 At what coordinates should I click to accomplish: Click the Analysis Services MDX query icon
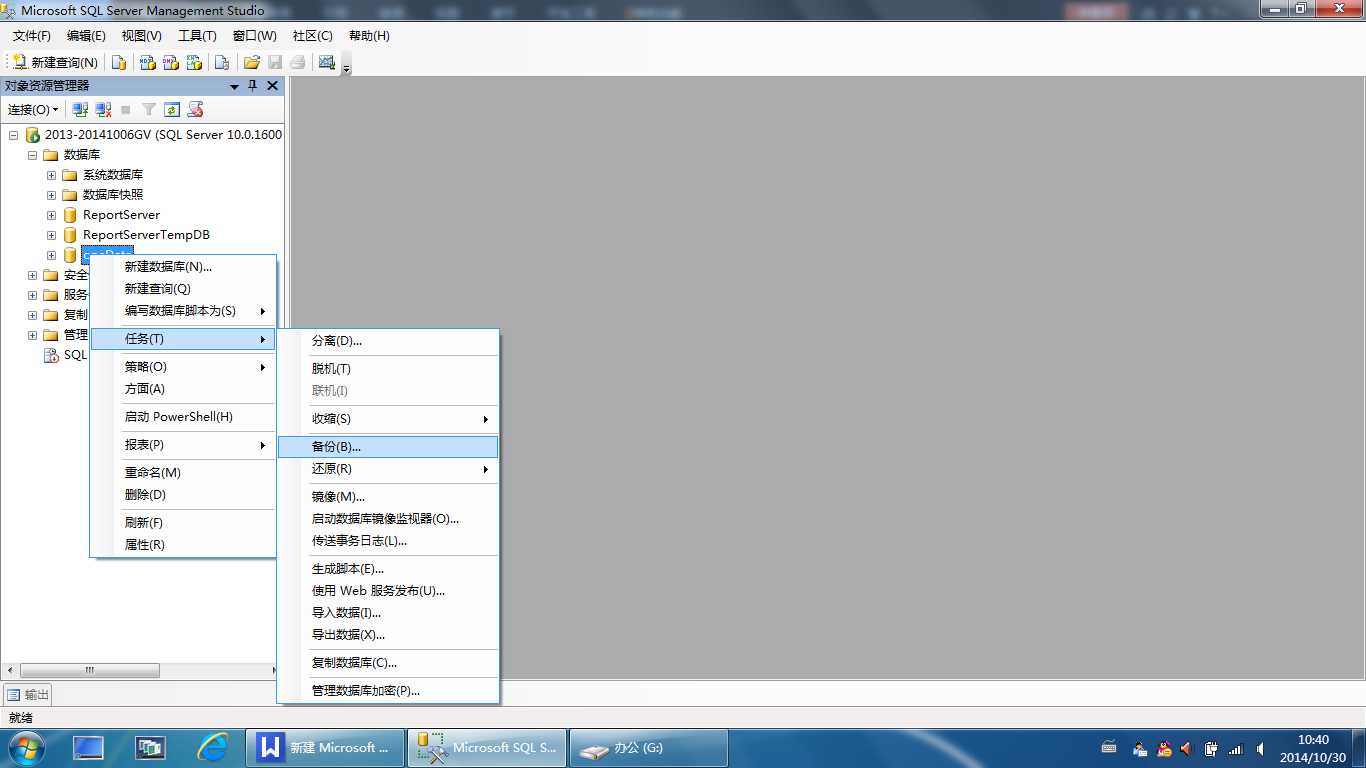pos(147,62)
